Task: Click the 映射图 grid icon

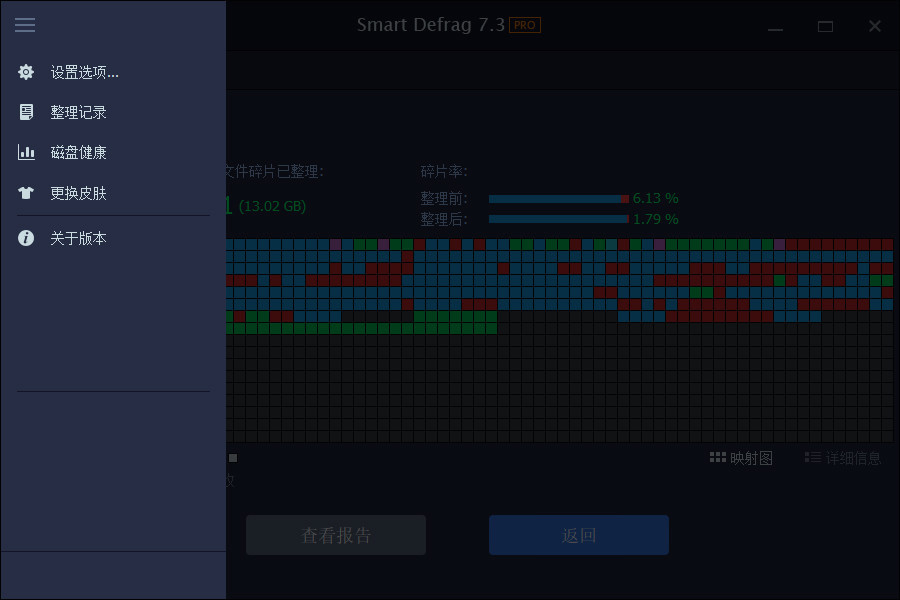Action: coord(717,458)
